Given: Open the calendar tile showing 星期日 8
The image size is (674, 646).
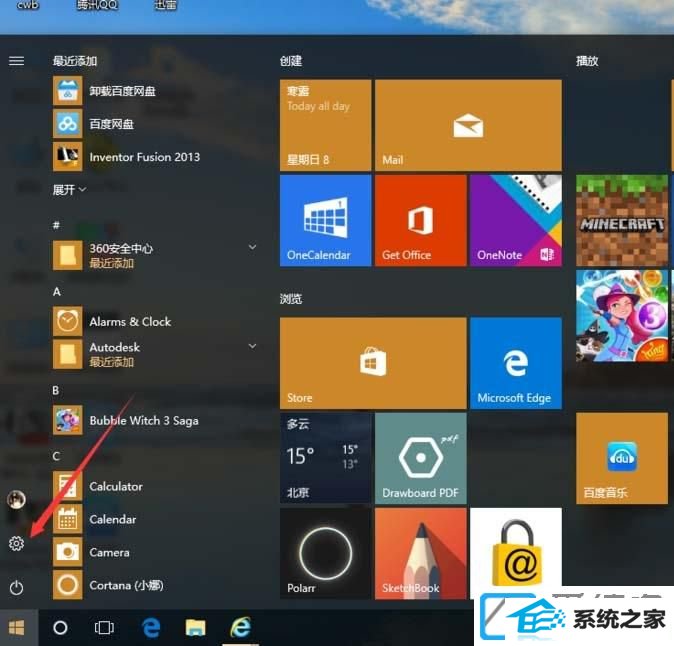Looking at the screenshot, I should (325, 125).
